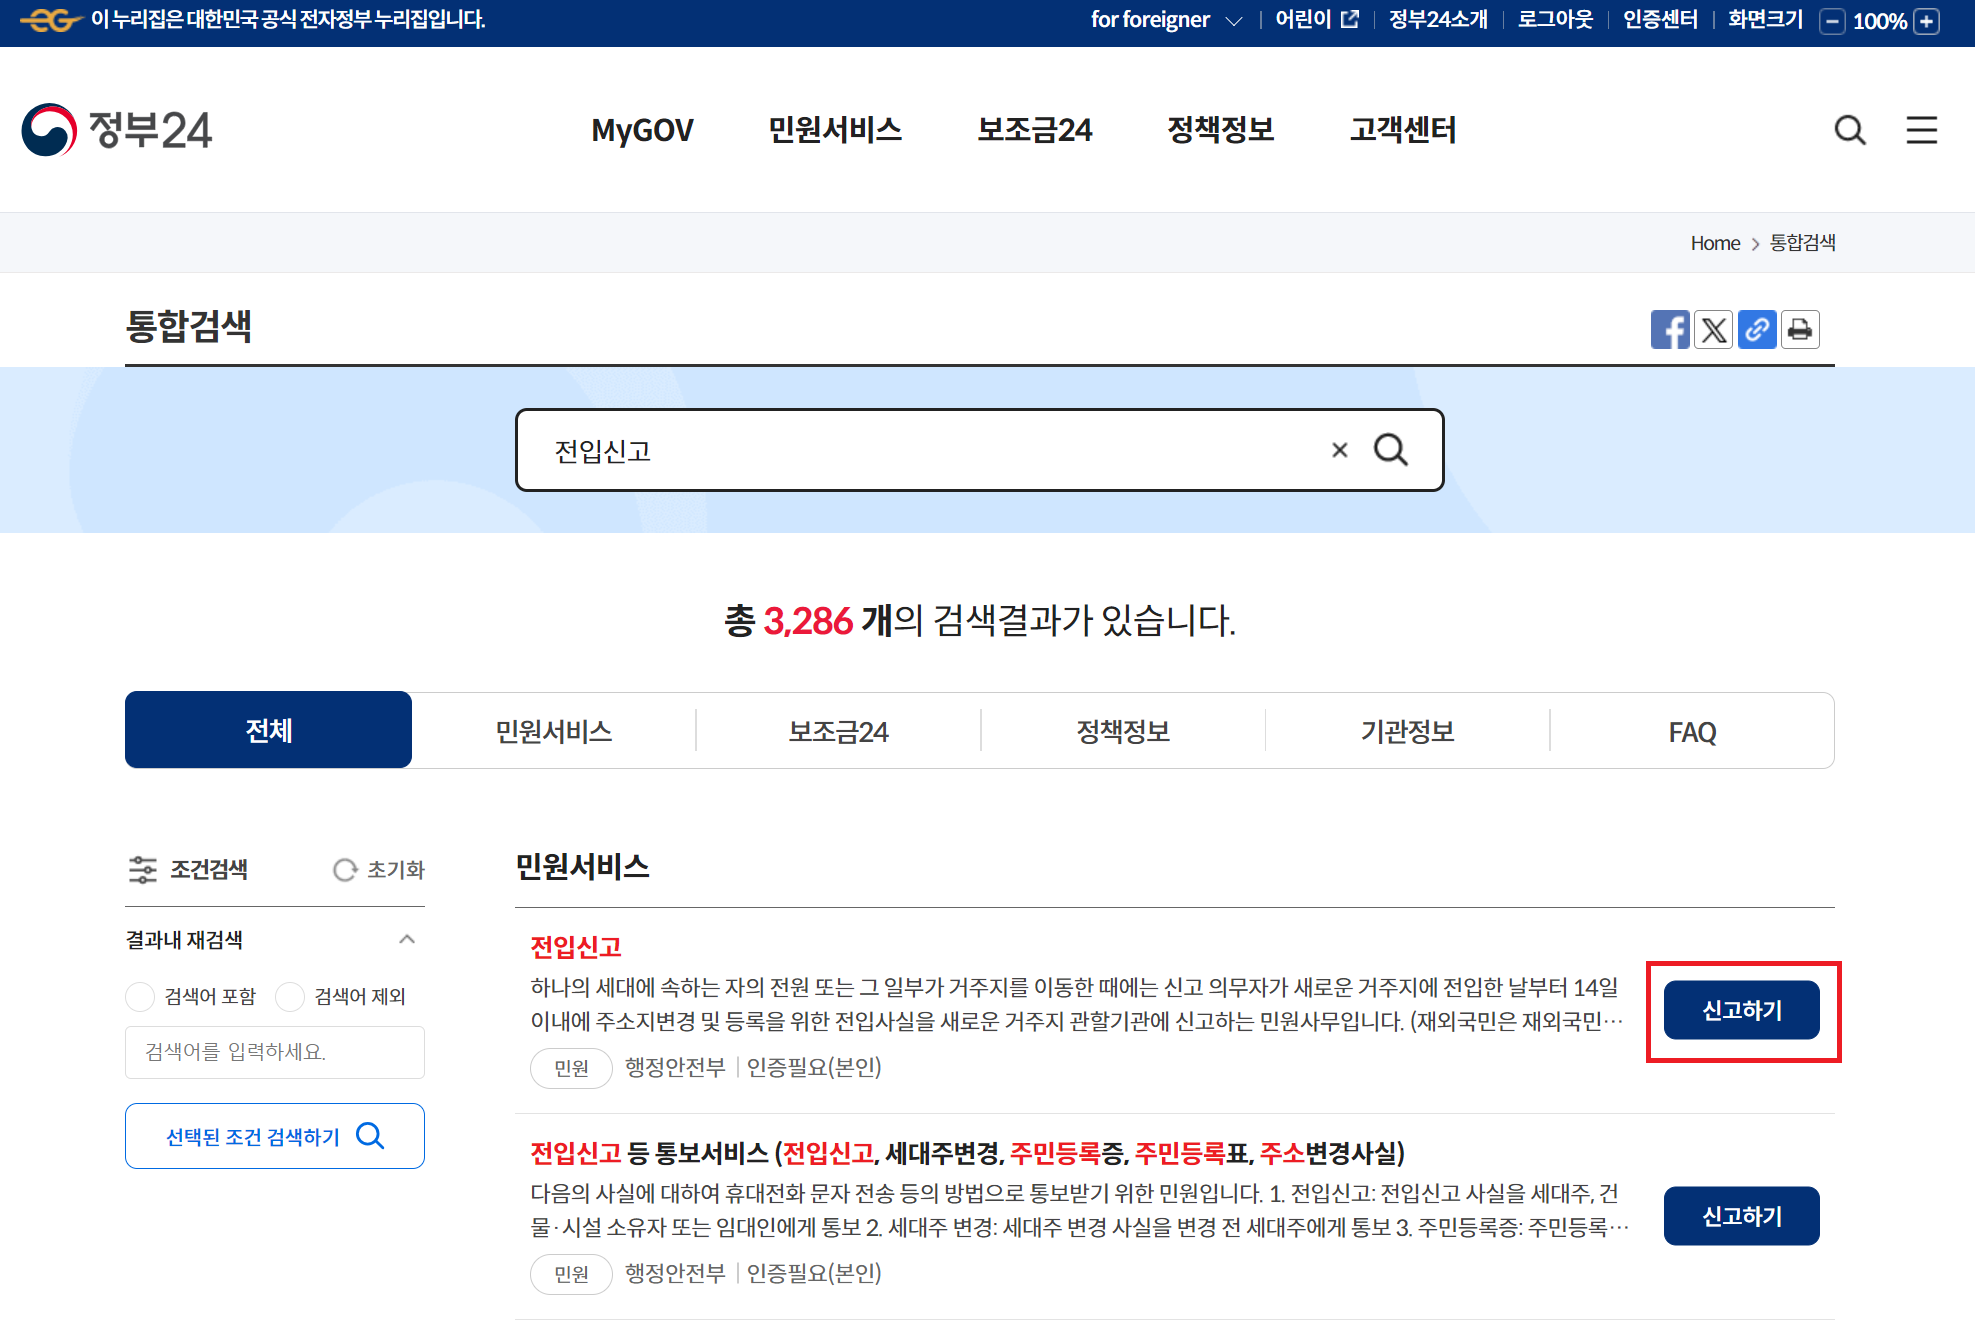Copy page link icon

pyautogui.click(x=1757, y=330)
